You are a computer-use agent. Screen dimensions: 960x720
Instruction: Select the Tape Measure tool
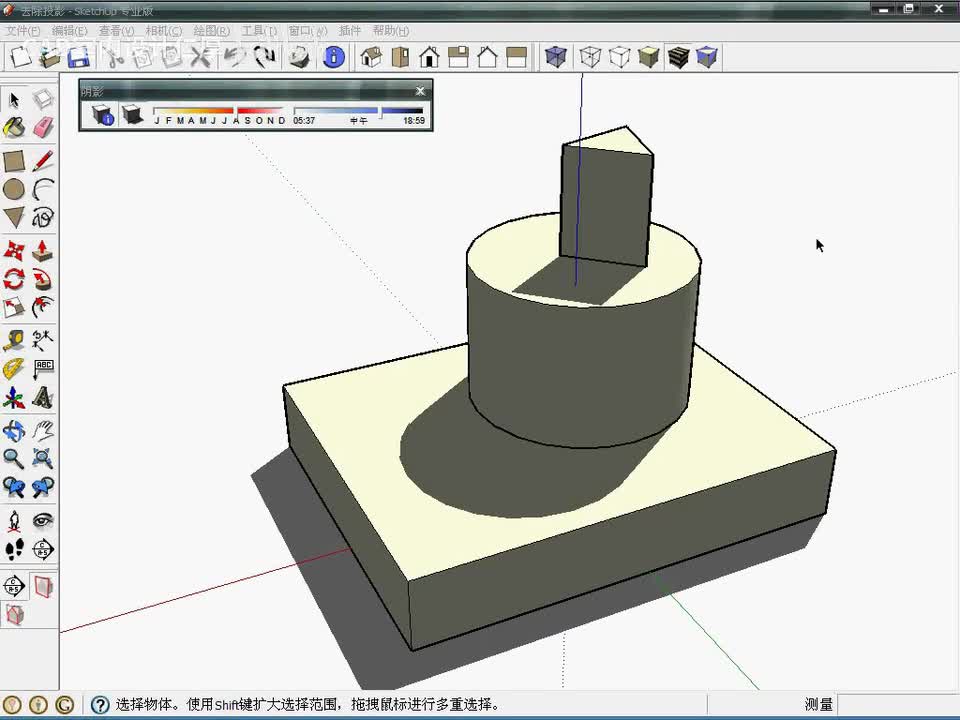(x=14, y=341)
